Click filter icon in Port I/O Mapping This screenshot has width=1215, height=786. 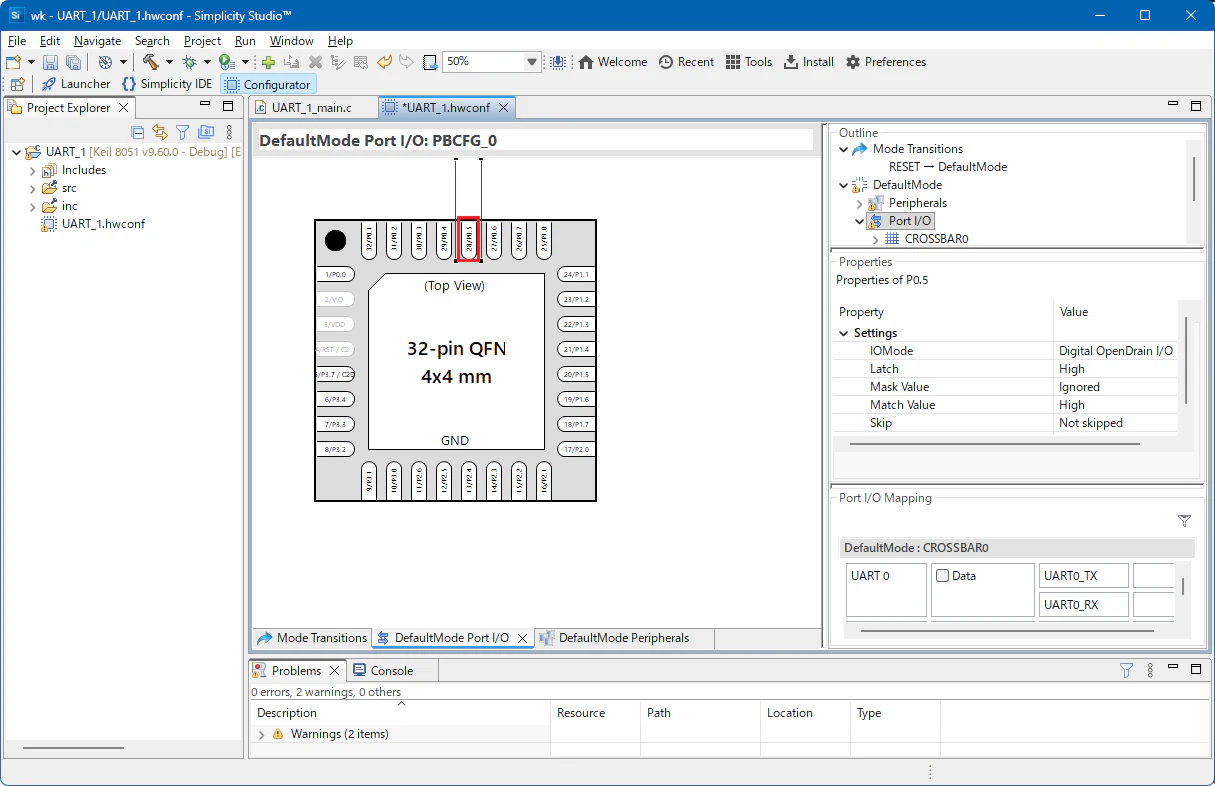pos(1184,521)
